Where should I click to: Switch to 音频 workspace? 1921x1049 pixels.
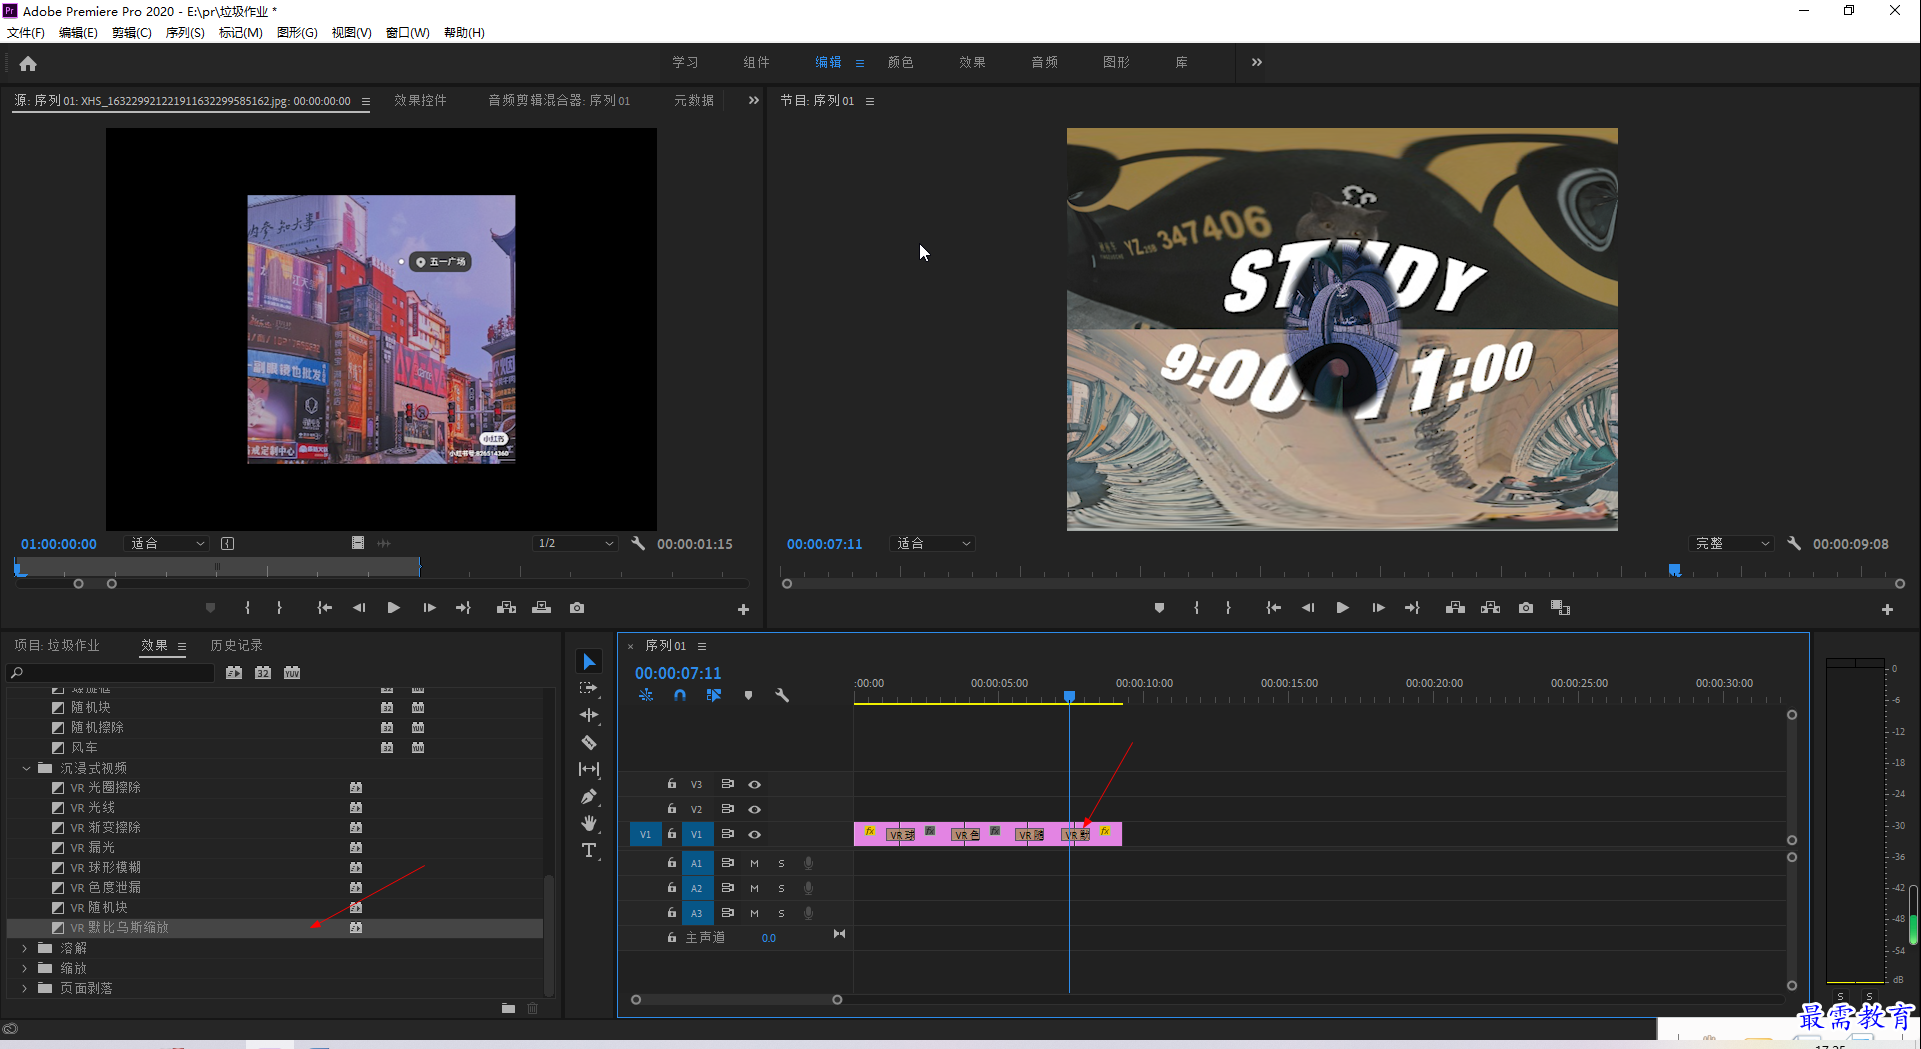click(x=1044, y=62)
